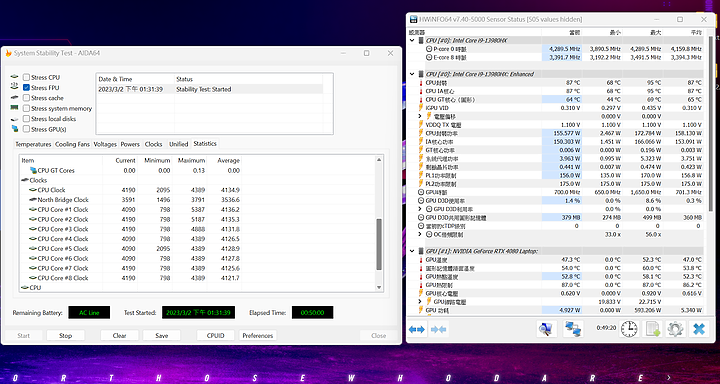Click lightning bolt icon on VDDQ TX row
720x384 pixels.
(x=421, y=124)
